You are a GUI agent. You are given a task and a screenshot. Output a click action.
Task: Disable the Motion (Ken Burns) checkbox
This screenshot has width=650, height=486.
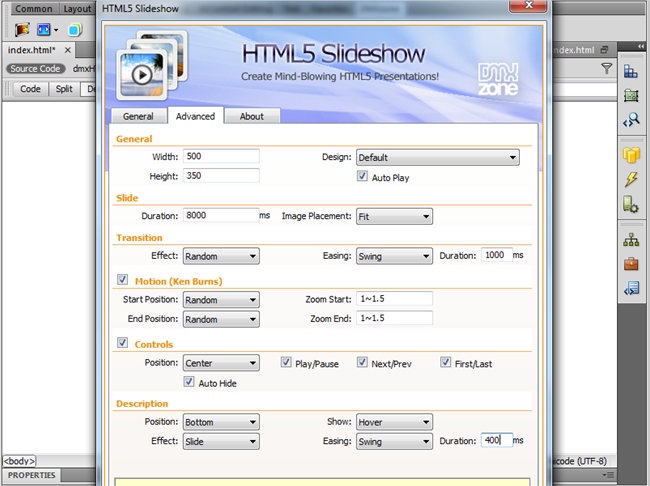click(x=122, y=279)
